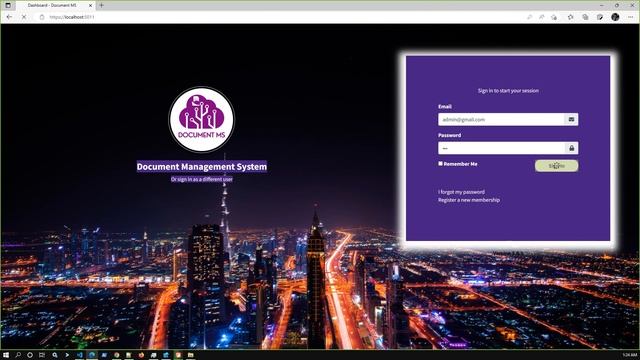Open the browser Settings and more menu
The width and height of the screenshot is (640, 360).
(x=631, y=17)
